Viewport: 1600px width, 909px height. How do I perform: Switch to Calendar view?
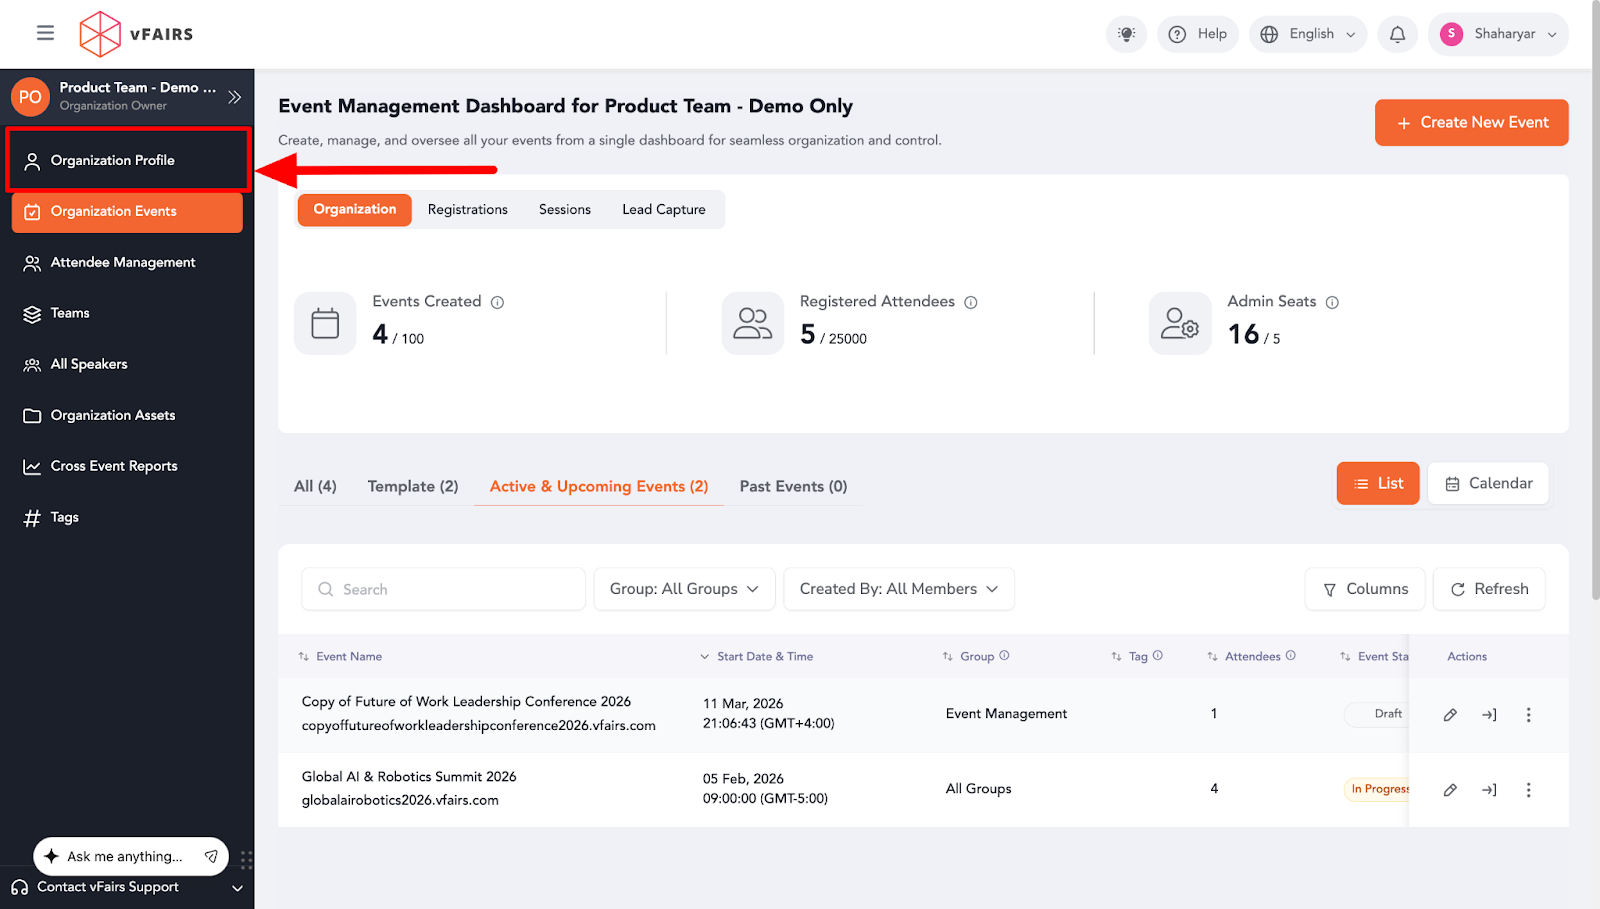pos(1488,484)
